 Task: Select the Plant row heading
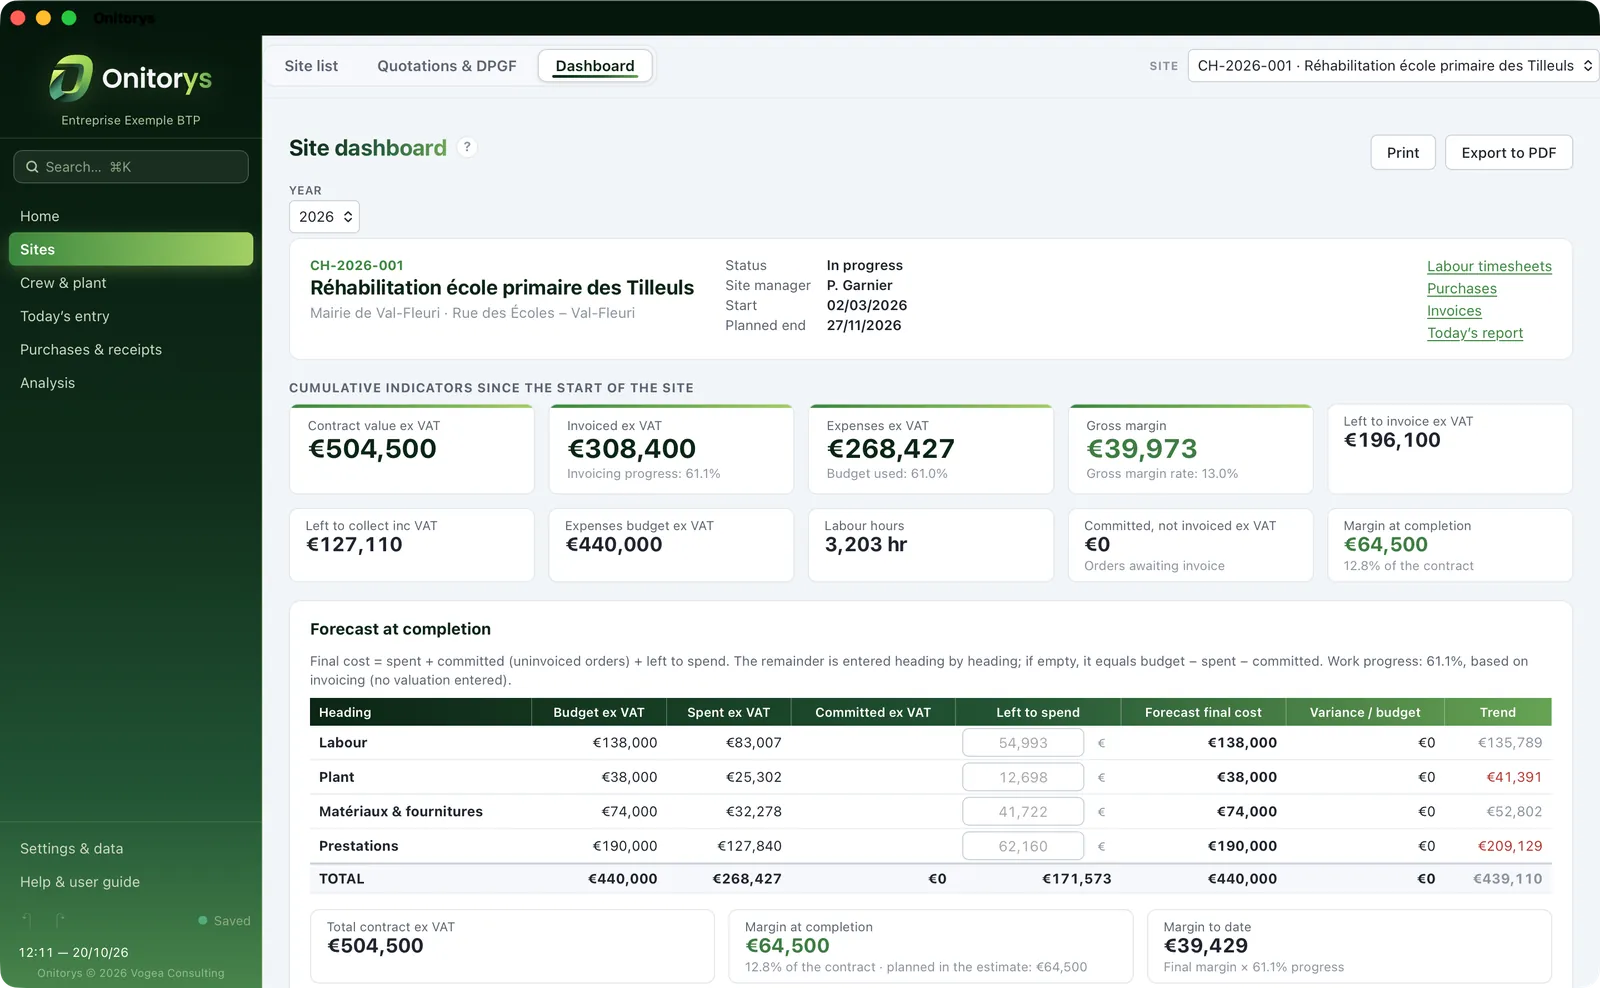click(x=337, y=777)
